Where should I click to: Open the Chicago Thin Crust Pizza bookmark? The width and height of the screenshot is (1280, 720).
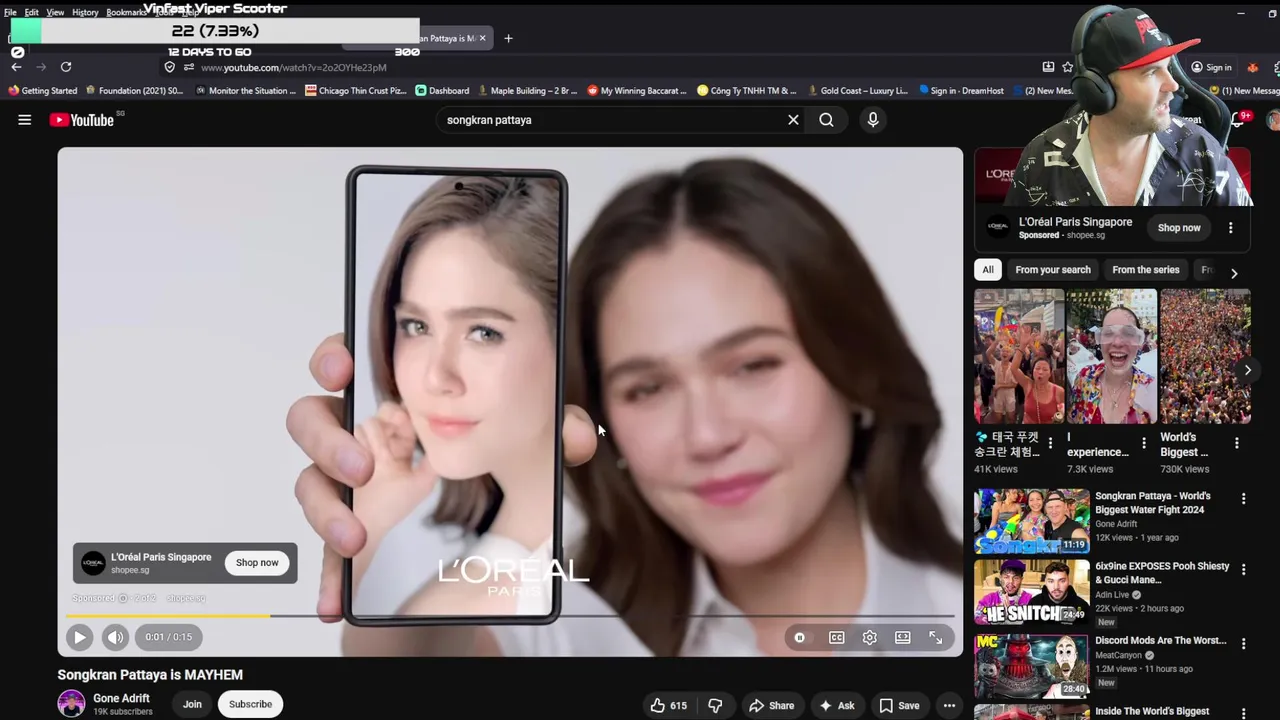(356, 91)
